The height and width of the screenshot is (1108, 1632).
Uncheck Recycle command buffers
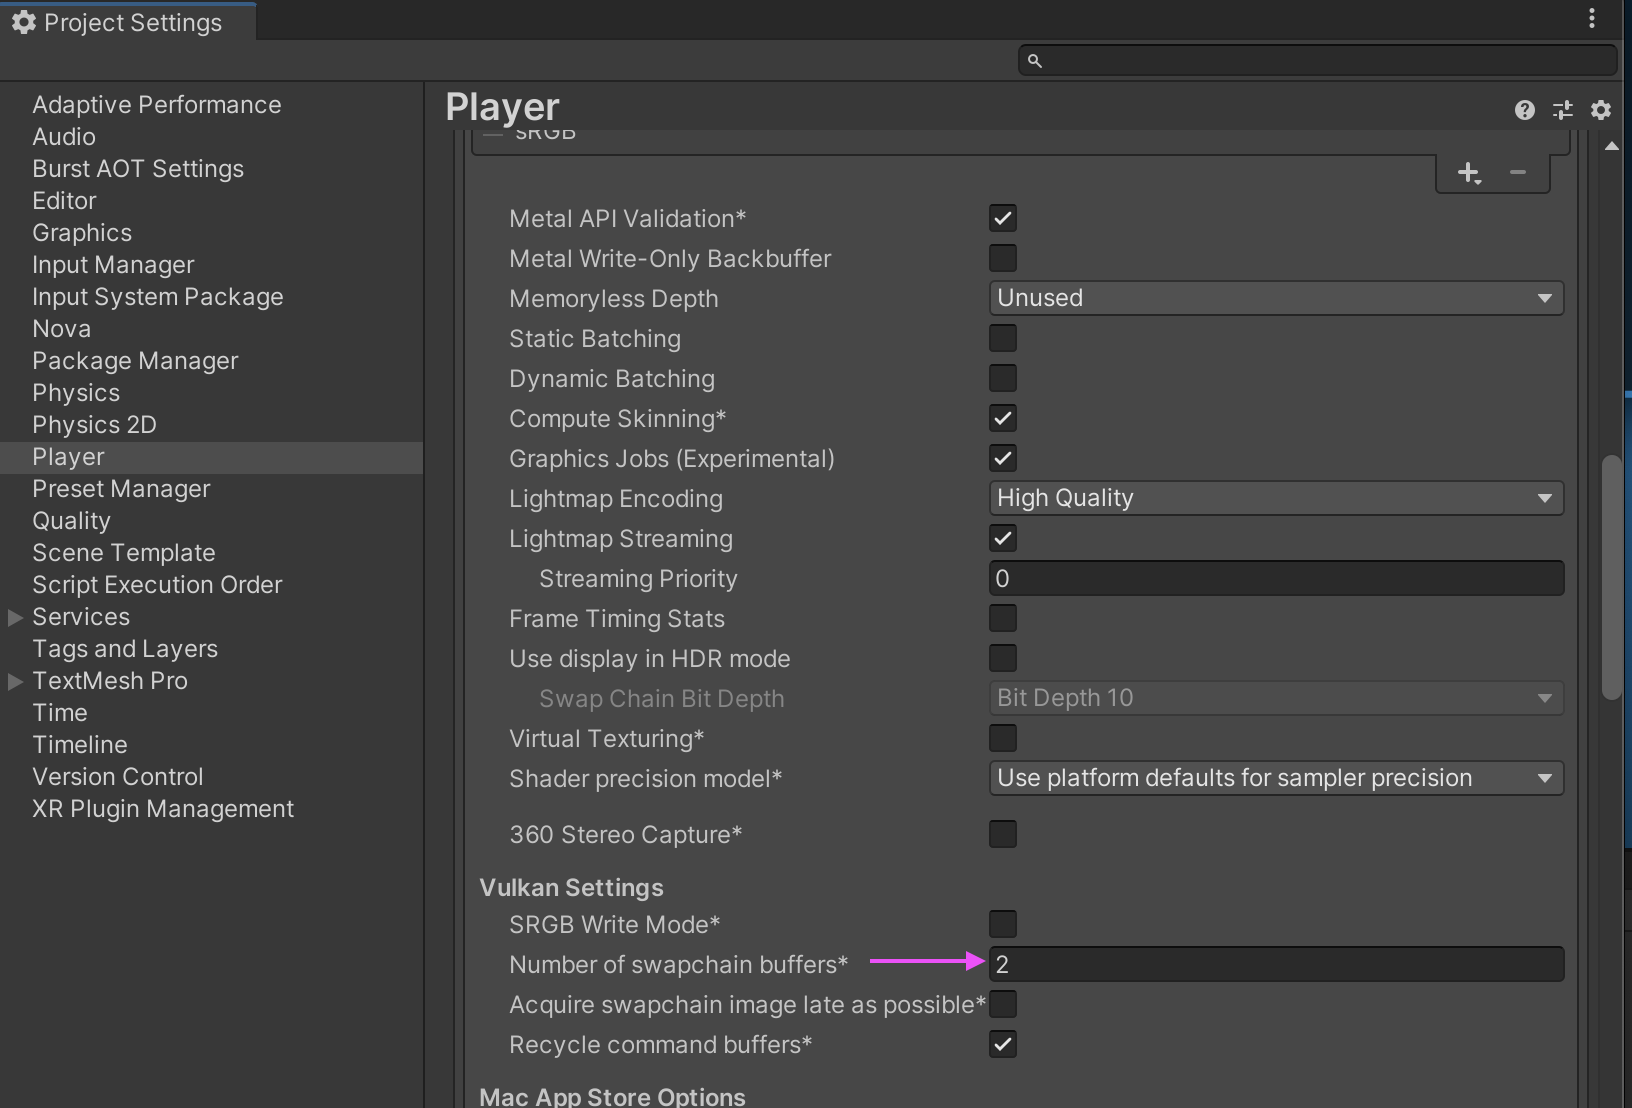coord(1002,1044)
